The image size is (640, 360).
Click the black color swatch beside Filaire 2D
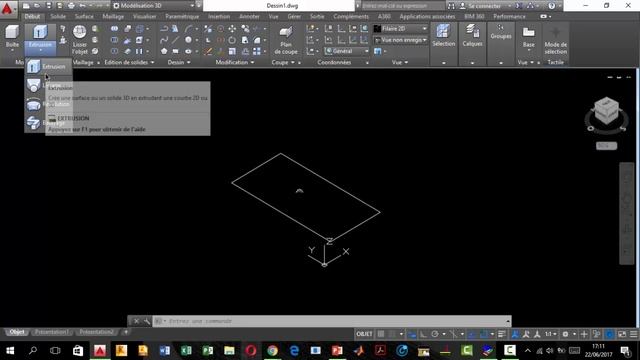378,29
